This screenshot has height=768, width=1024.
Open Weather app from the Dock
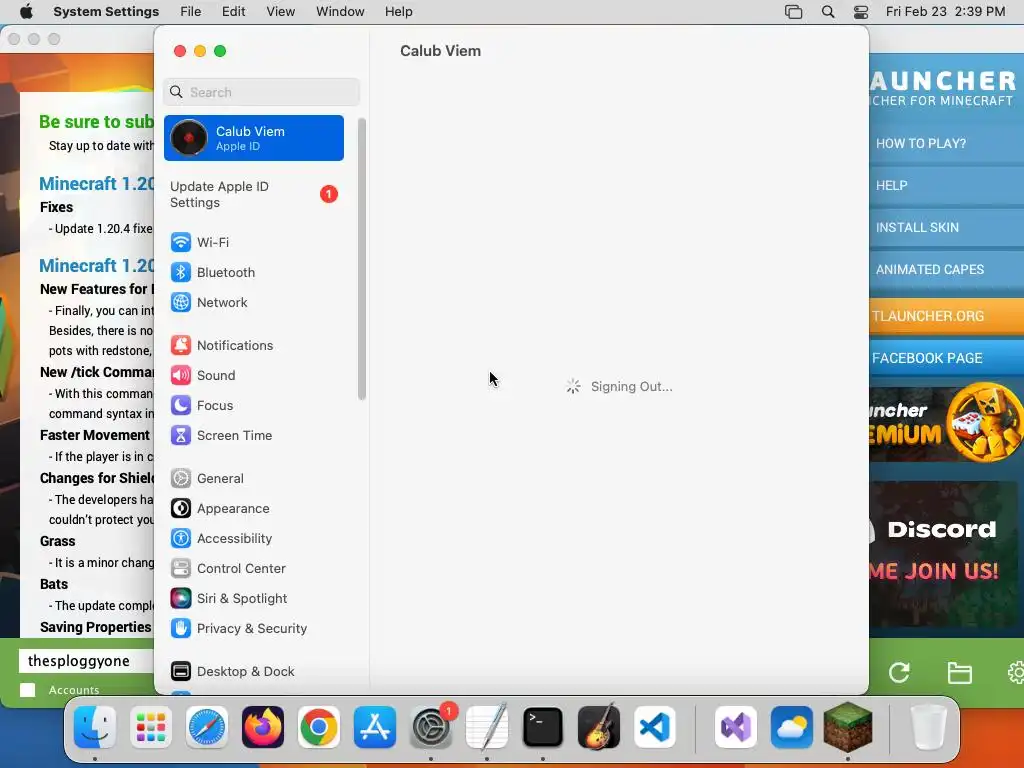pyautogui.click(x=792, y=727)
